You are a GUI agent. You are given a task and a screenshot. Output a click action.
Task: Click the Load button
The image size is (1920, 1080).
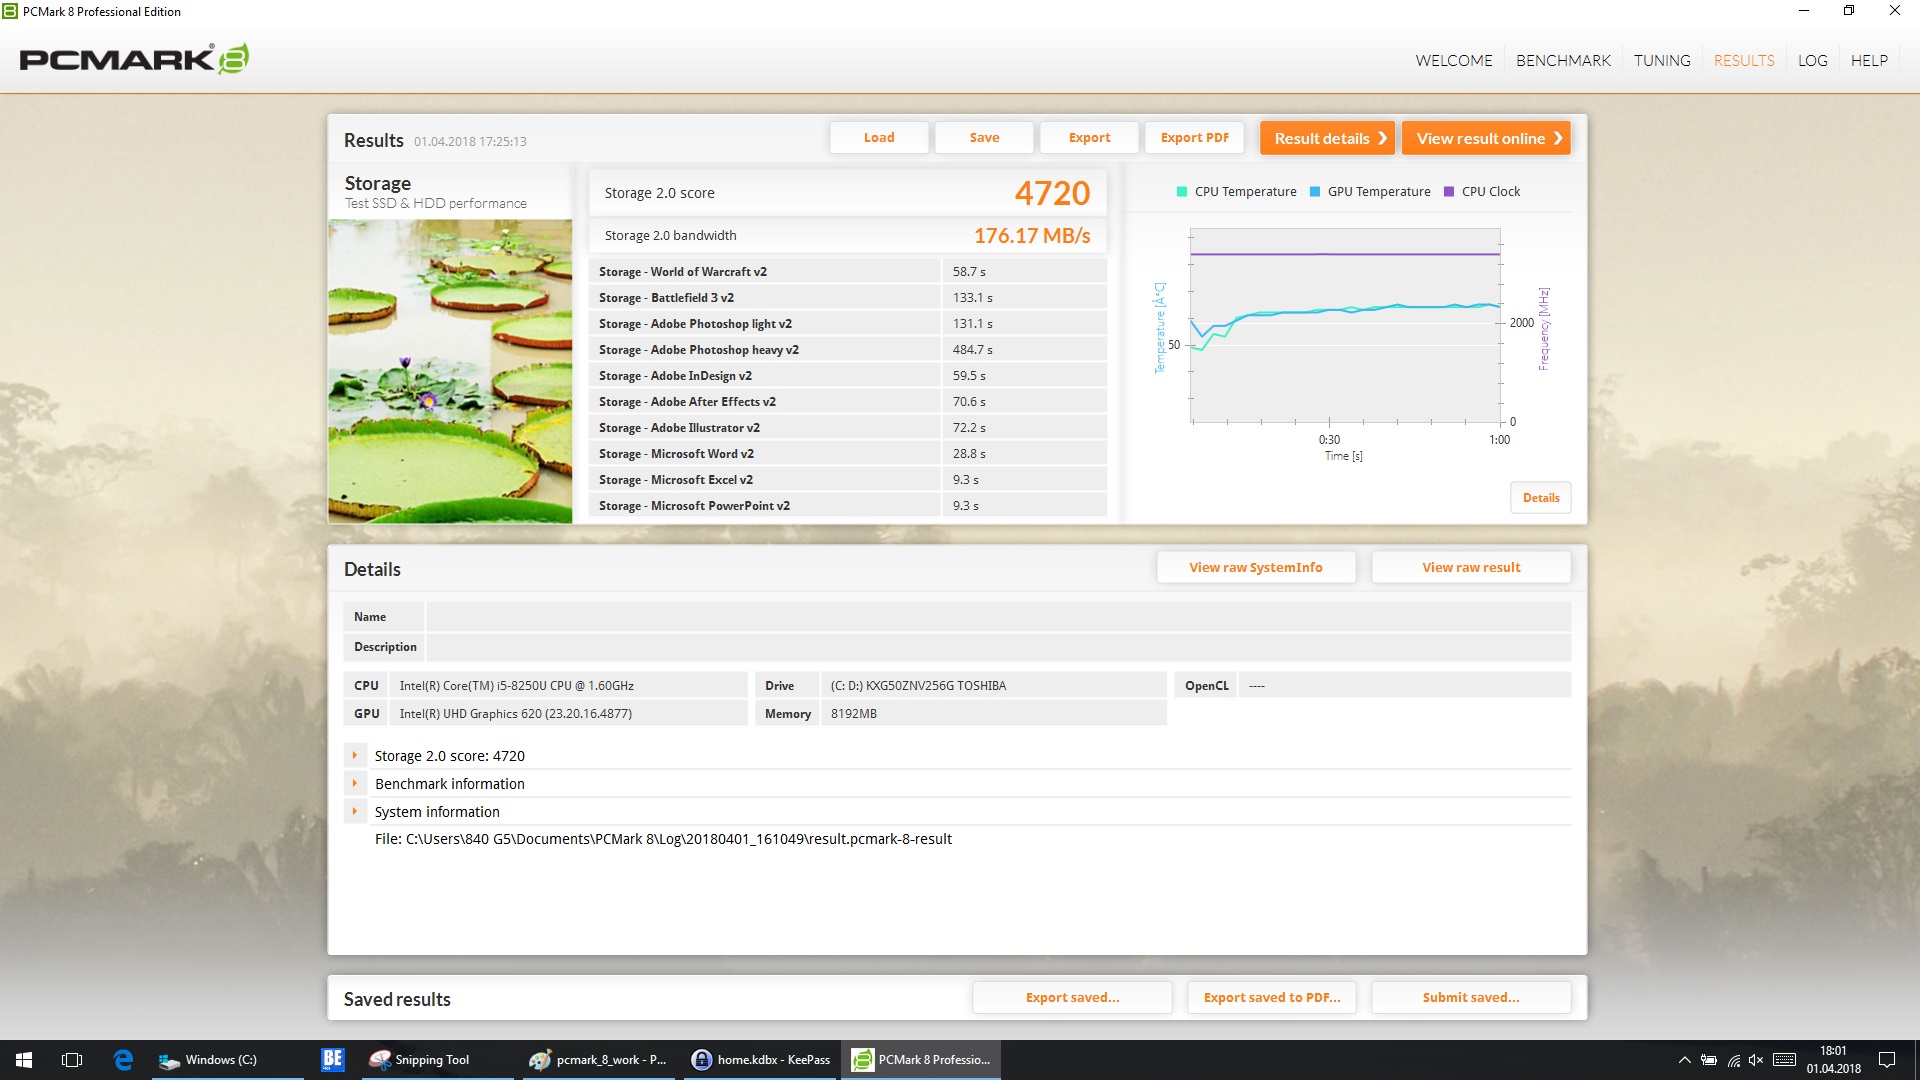pyautogui.click(x=879, y=138)
